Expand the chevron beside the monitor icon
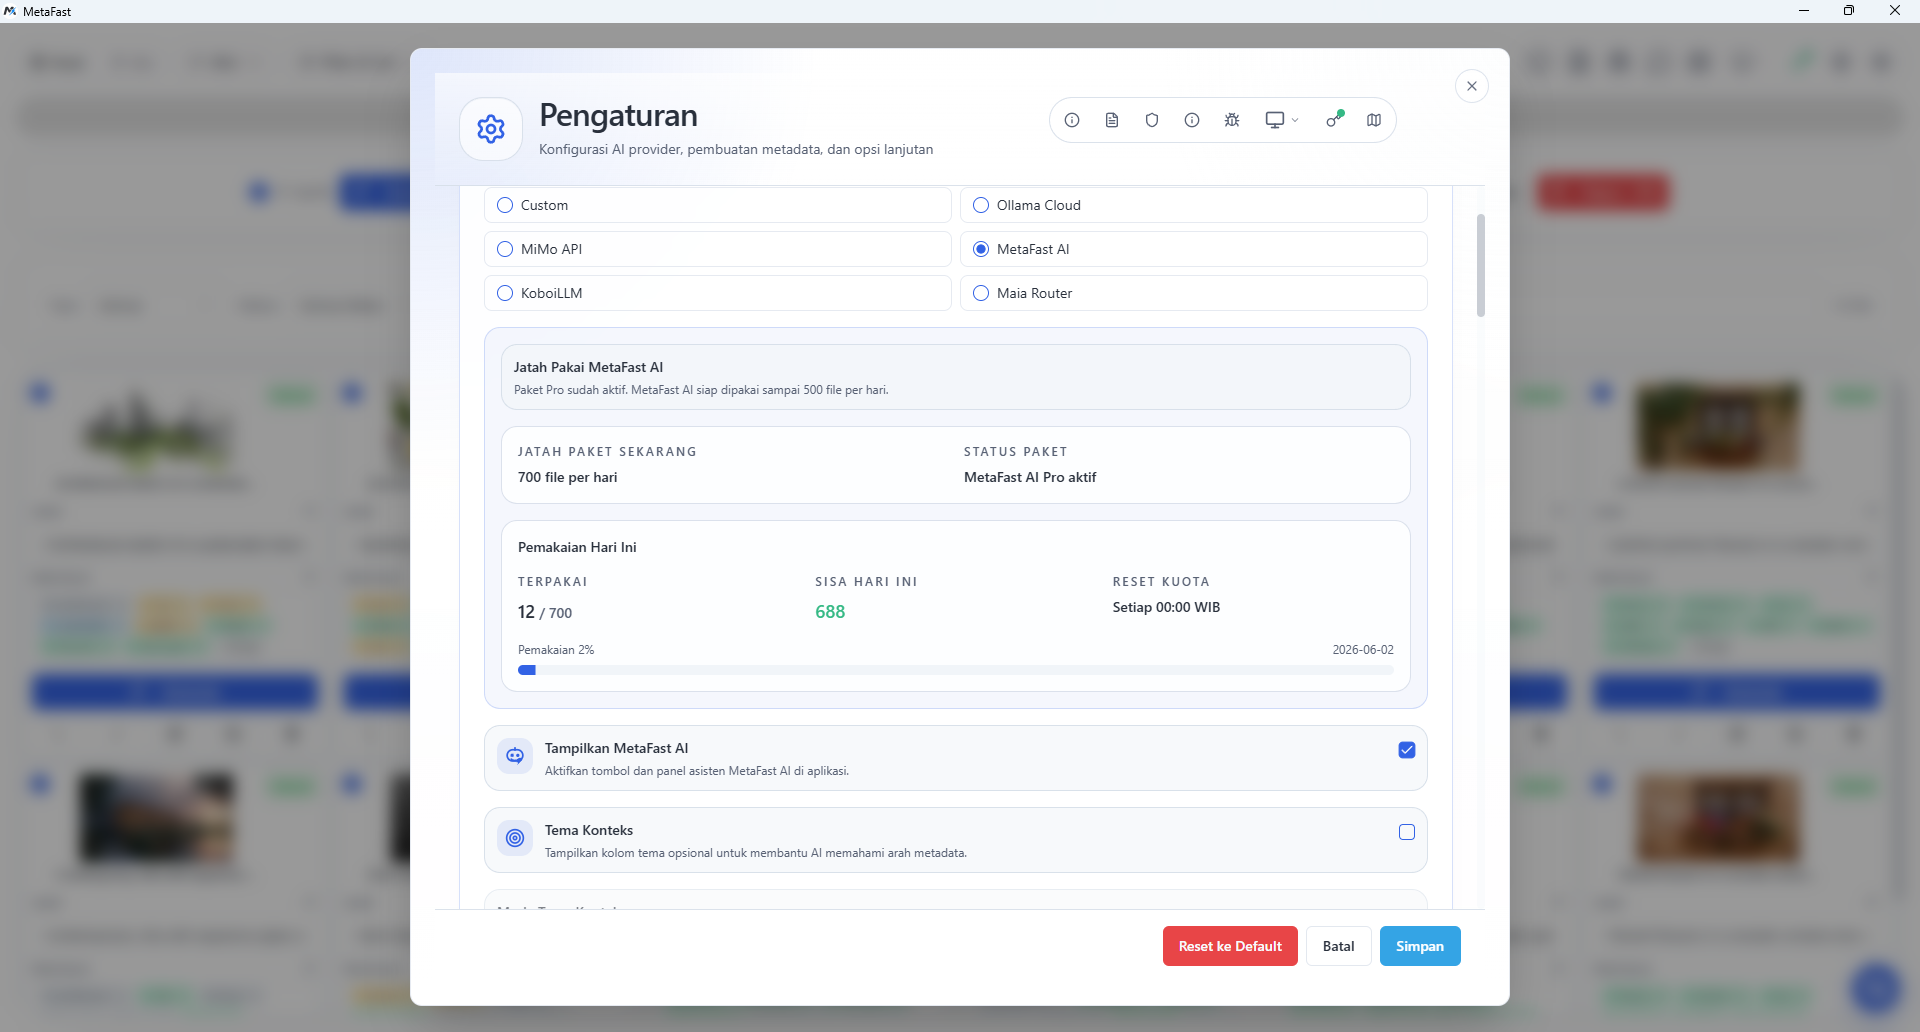 [x=1295, y=120]
